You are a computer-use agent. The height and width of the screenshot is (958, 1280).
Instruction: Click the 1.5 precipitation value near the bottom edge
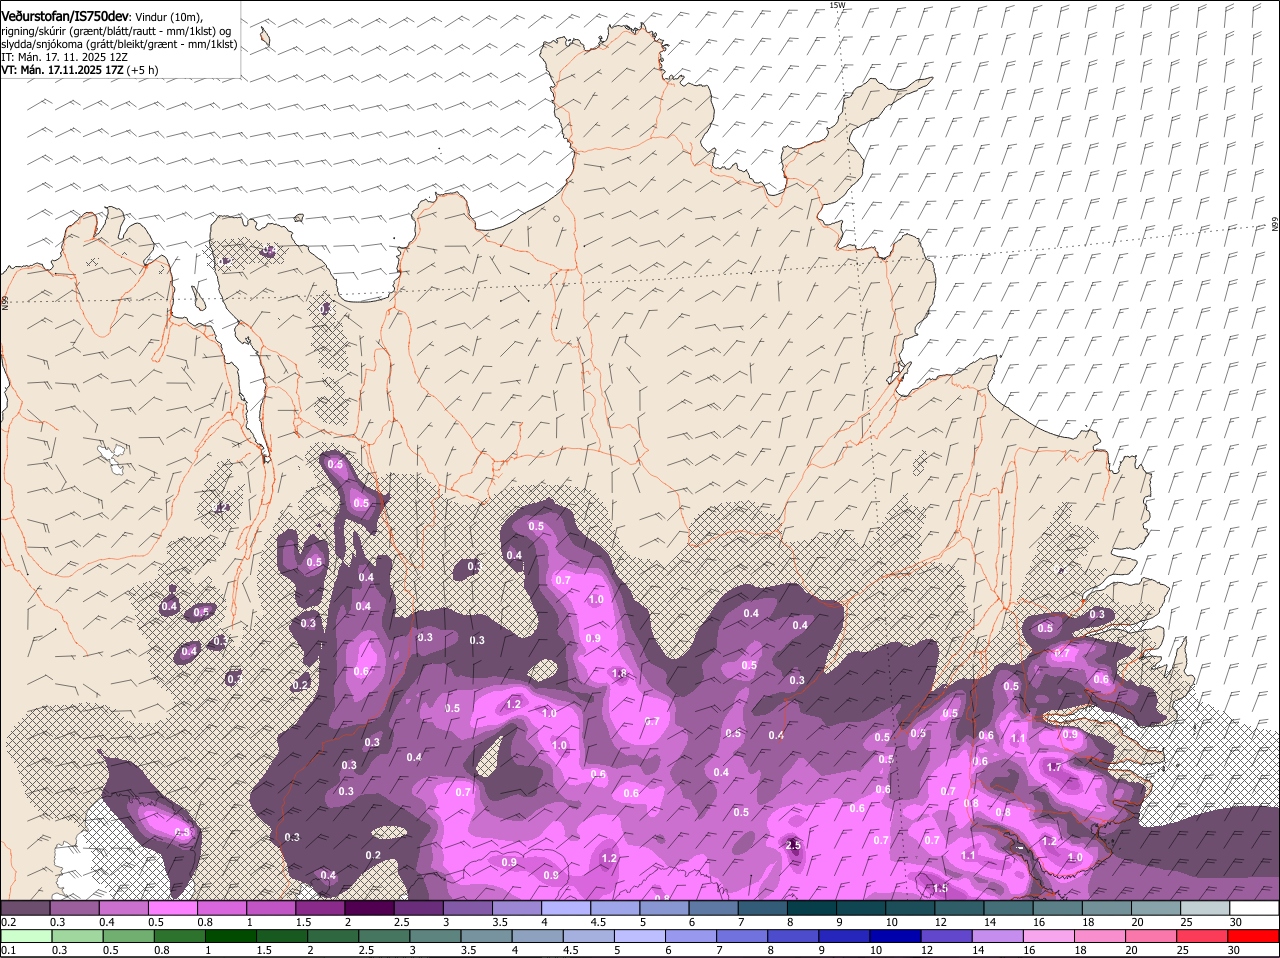click(x=940, y=888)
